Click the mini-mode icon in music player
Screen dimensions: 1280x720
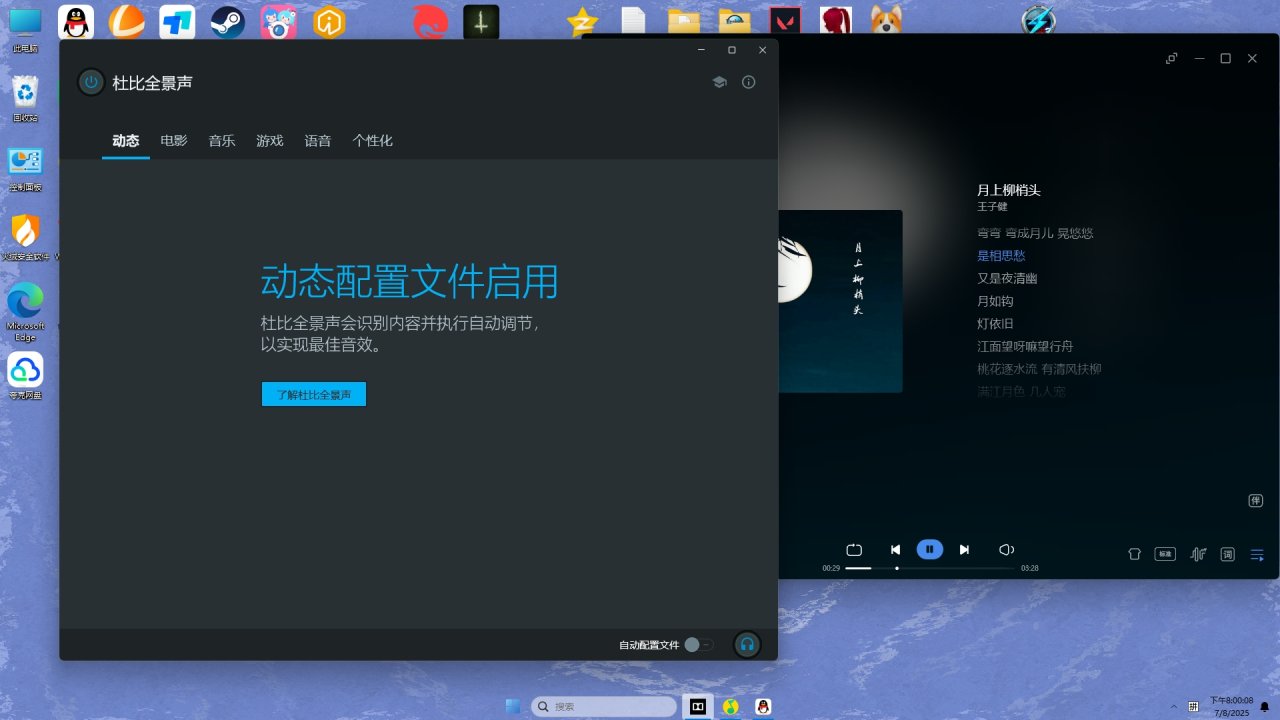[1171, 59]
